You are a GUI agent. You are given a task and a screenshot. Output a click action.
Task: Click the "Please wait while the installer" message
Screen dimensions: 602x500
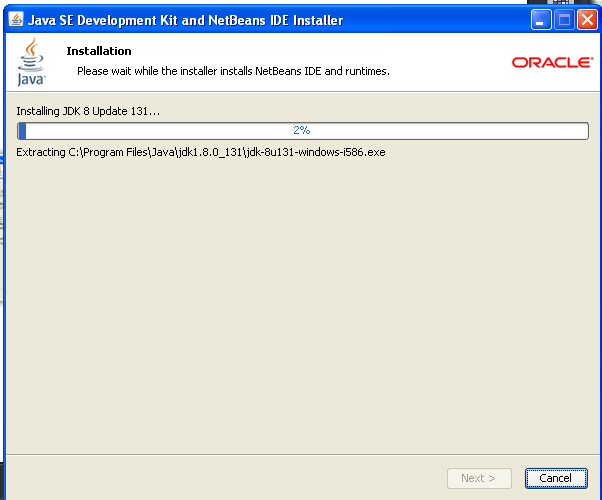(233, 71)
